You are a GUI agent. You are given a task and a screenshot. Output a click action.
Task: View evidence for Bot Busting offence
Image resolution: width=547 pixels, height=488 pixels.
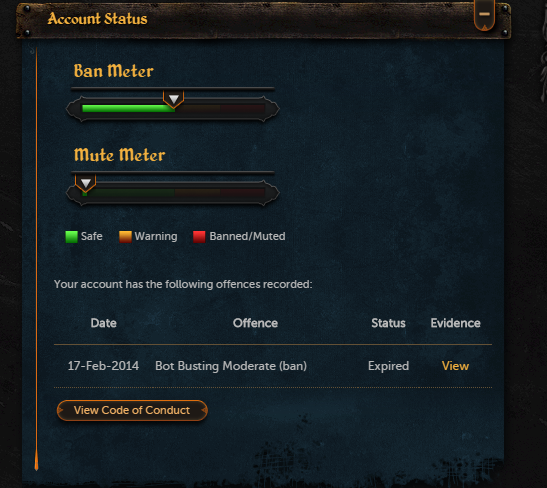point(455,366)
